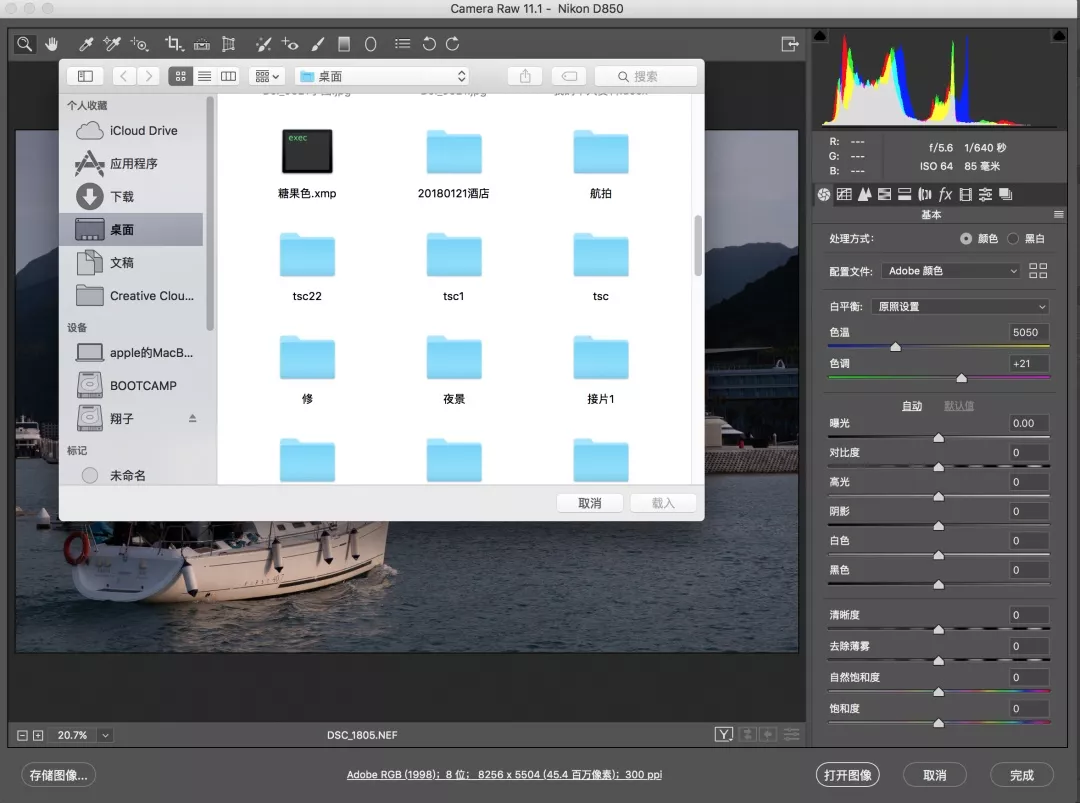The height and width of the screenshot is (803, 1080).
Task: Open the Tone Curve panel tab
Action: point(844,194)
